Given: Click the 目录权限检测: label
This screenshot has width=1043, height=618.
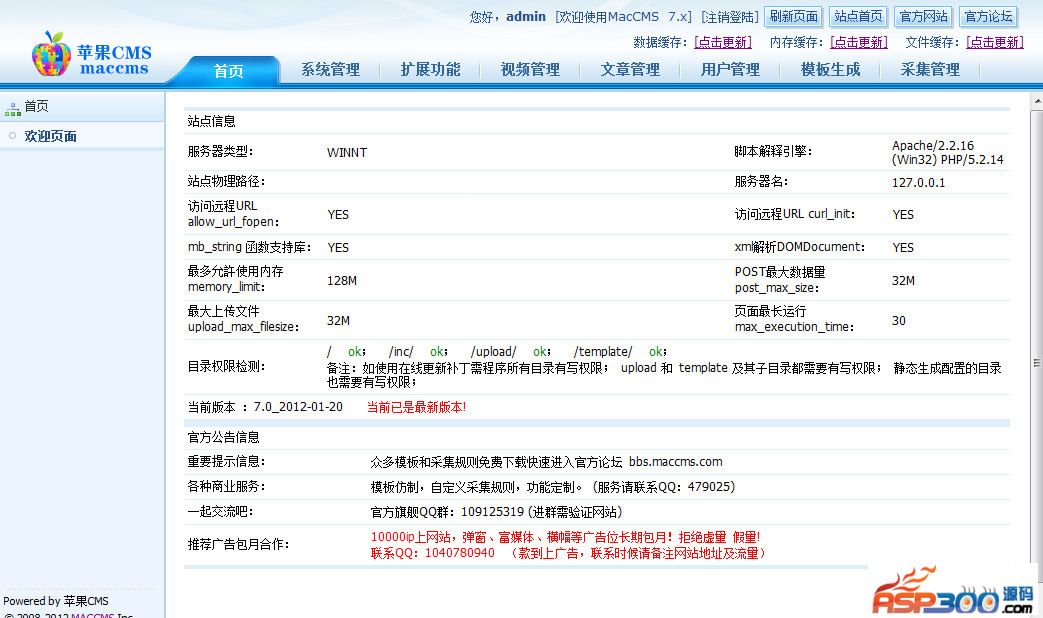Looking at the screenshot, I should (x=226, y=367).
